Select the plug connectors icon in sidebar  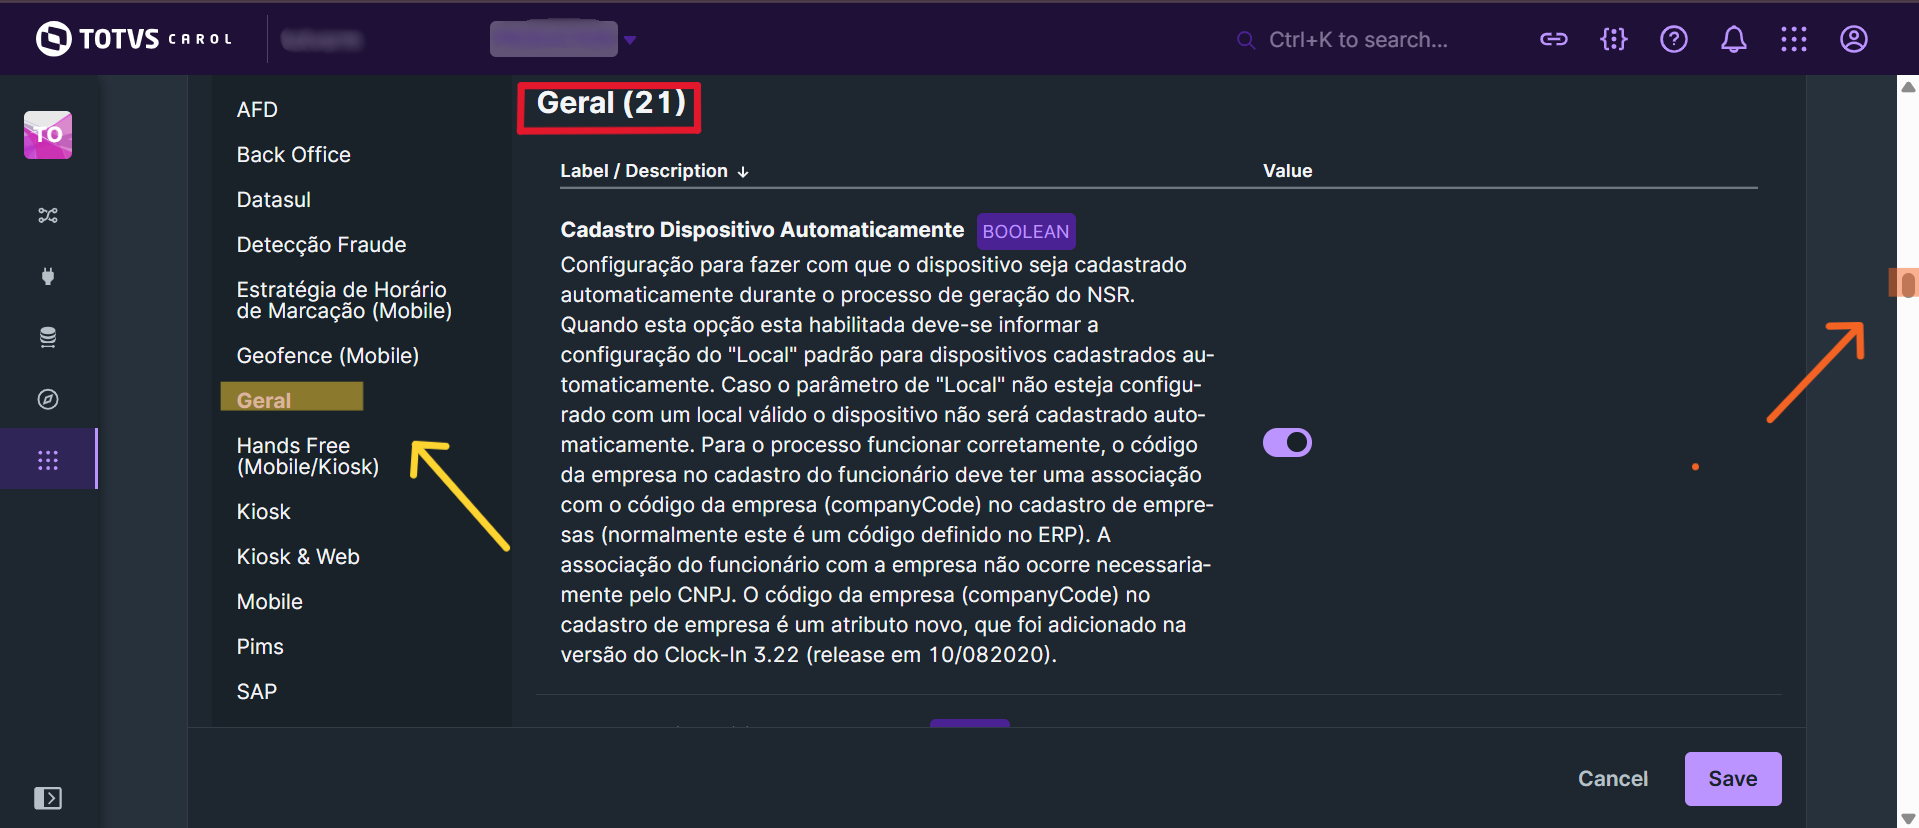(x=47, y=276)
